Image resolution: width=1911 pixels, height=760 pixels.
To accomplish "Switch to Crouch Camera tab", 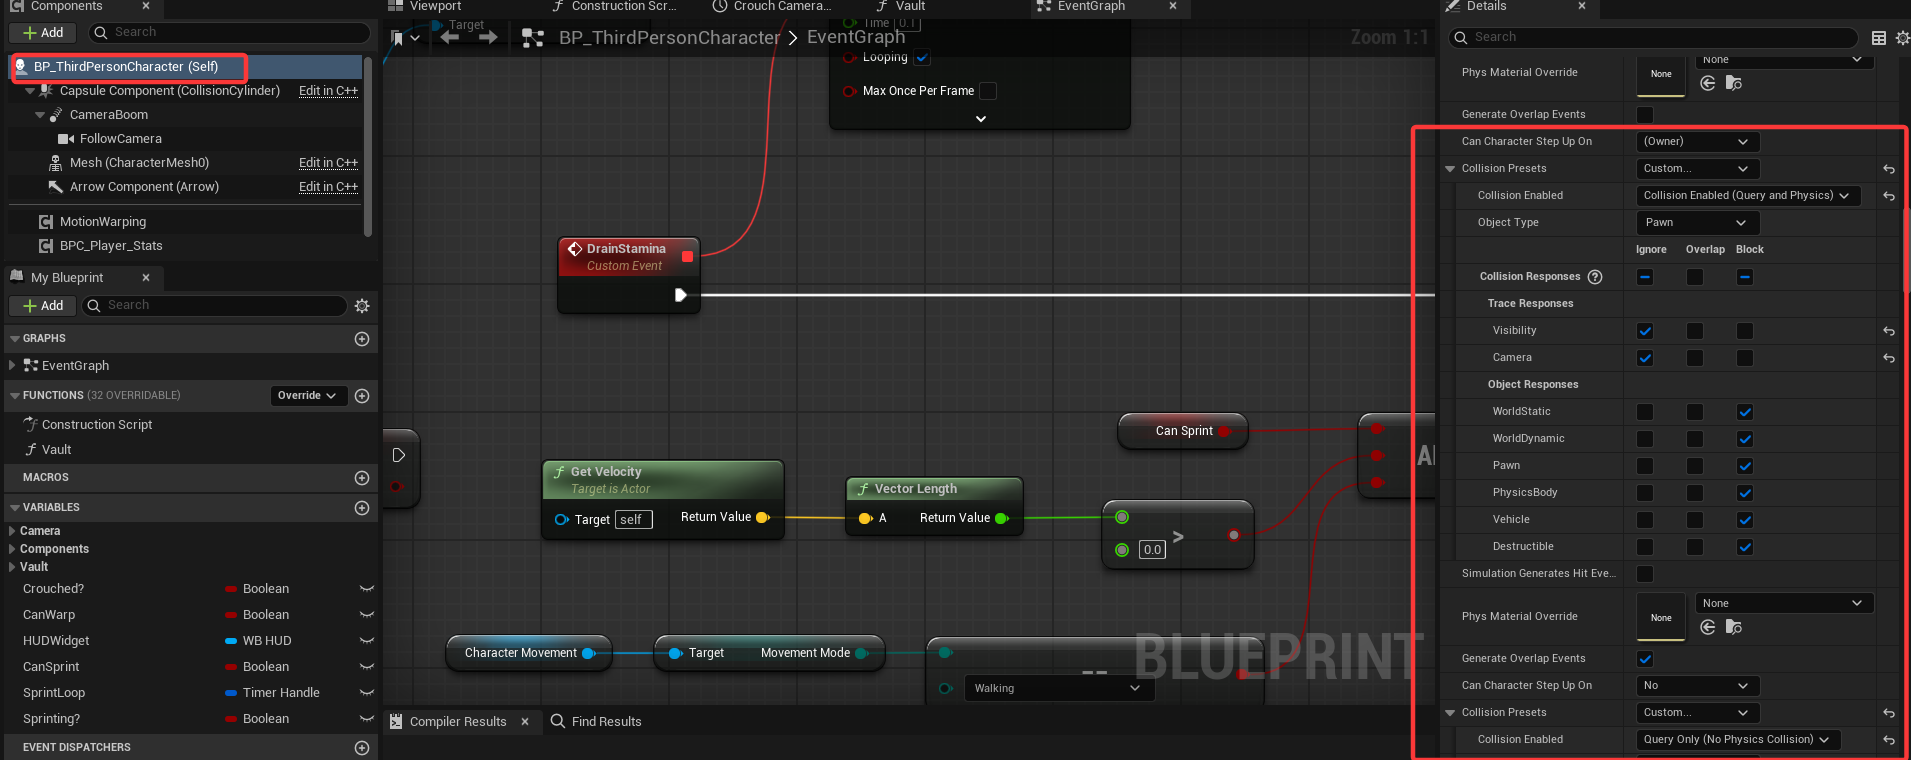I will [x=772, y=7].
